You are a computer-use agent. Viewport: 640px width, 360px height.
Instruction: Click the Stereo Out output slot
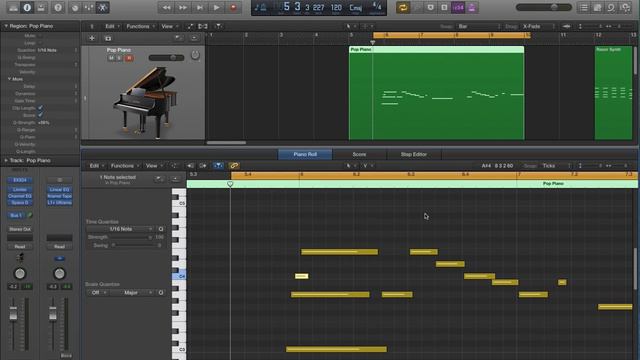pos(20,229)
